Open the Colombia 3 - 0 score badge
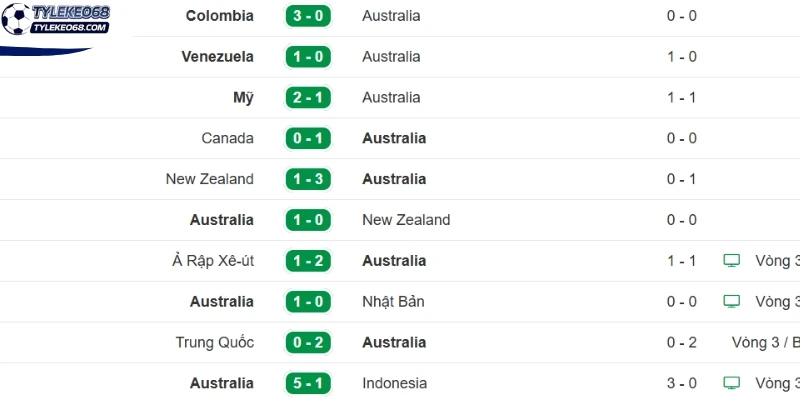The width and height of the screenshot is (800, 400). coord(308,16)
